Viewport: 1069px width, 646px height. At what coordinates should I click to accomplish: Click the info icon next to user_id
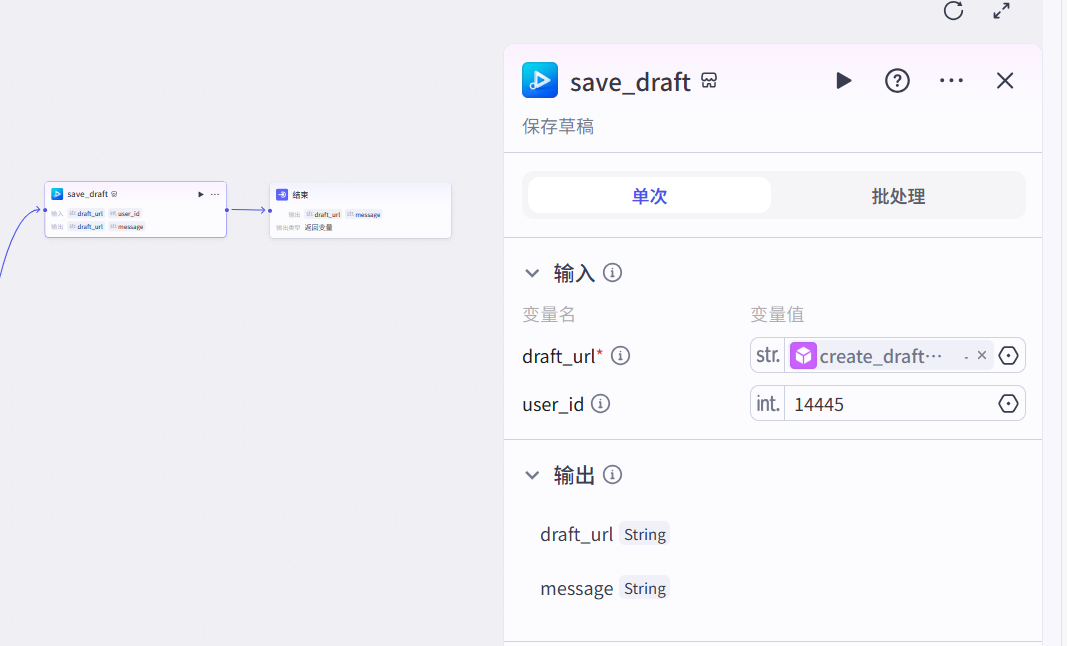click(600, 404)
